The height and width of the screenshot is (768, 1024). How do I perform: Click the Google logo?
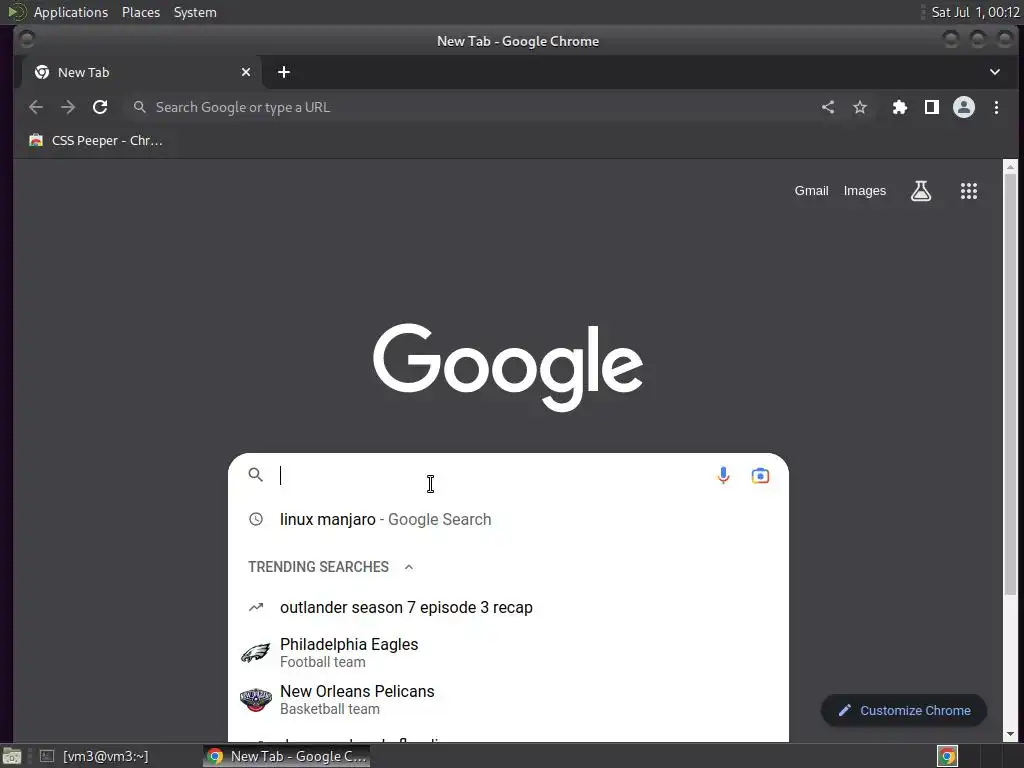[508, 368]
